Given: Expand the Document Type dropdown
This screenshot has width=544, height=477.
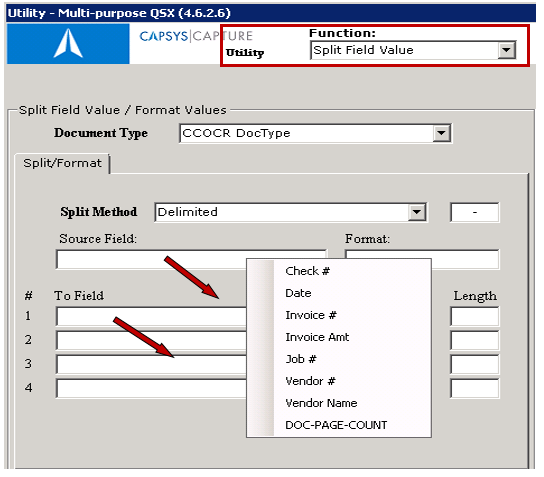Looking at the screenshot, I should (441, 133).
